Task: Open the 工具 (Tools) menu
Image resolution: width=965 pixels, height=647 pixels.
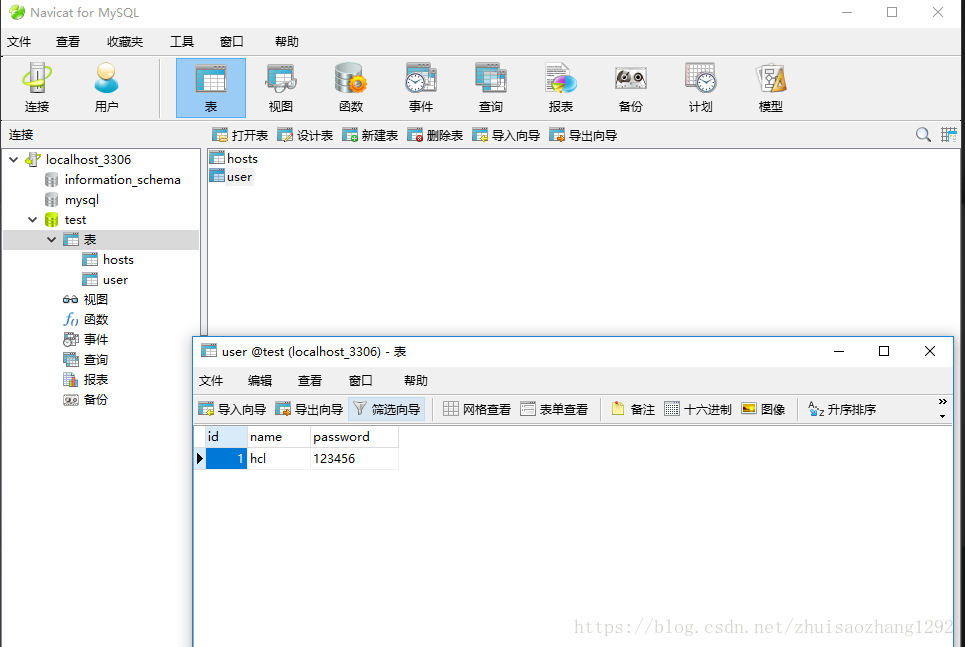Action: (182, 41)
